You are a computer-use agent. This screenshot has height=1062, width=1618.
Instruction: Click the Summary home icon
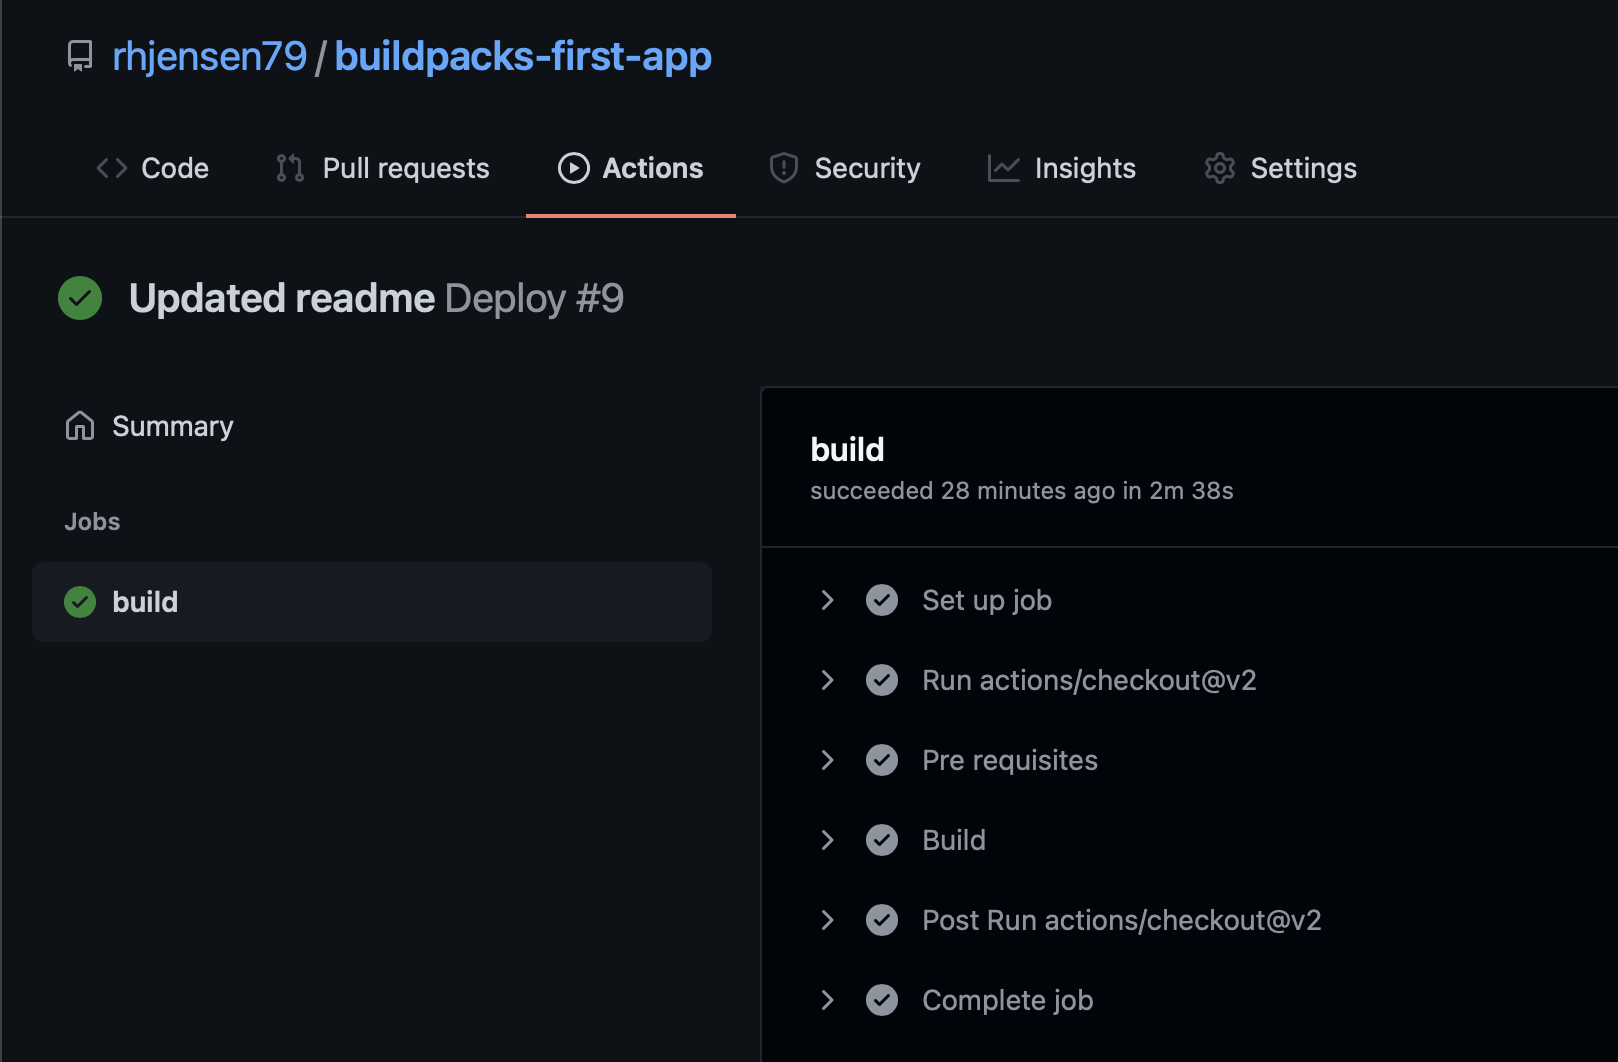coord(80,426)
